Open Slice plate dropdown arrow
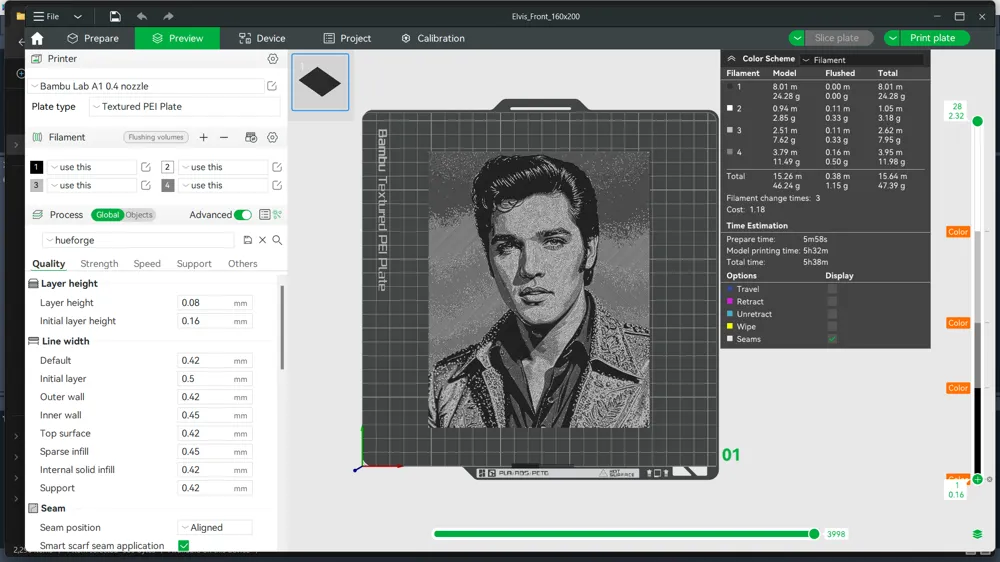This screenshot has width=1000, height=562. 797,38
